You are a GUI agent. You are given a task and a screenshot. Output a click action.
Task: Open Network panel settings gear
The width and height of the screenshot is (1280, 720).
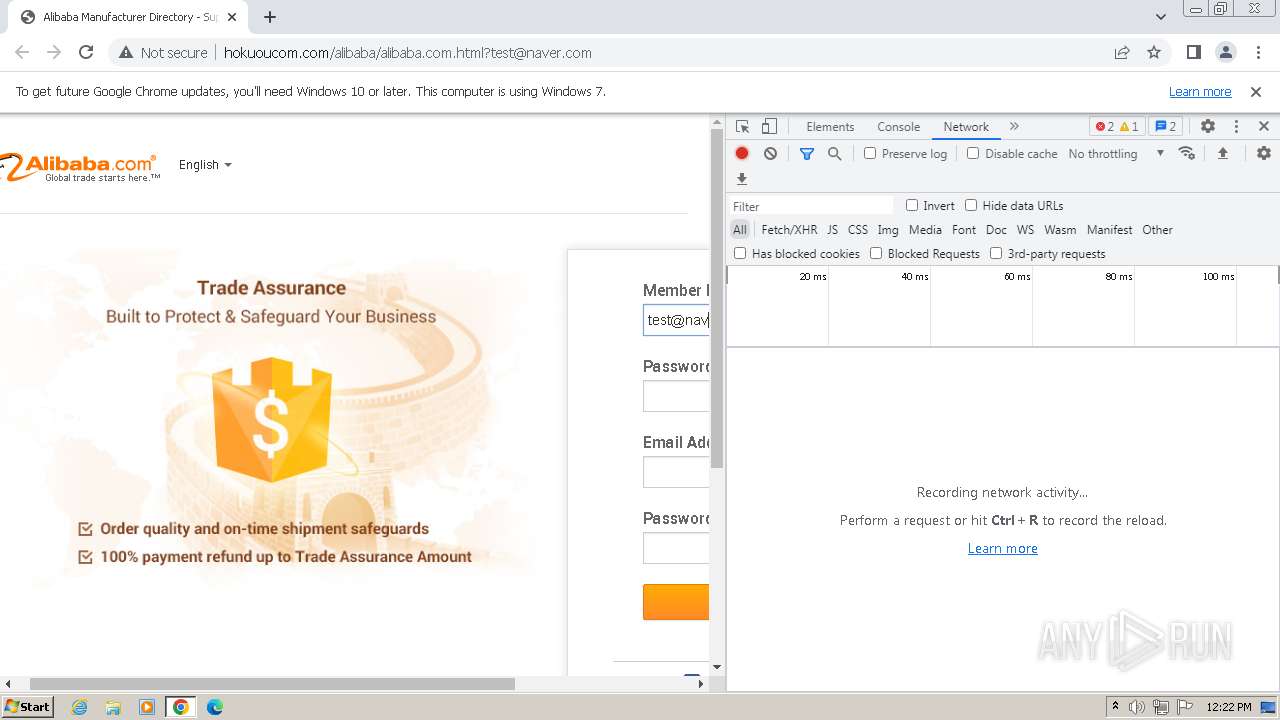[1264, 153]
